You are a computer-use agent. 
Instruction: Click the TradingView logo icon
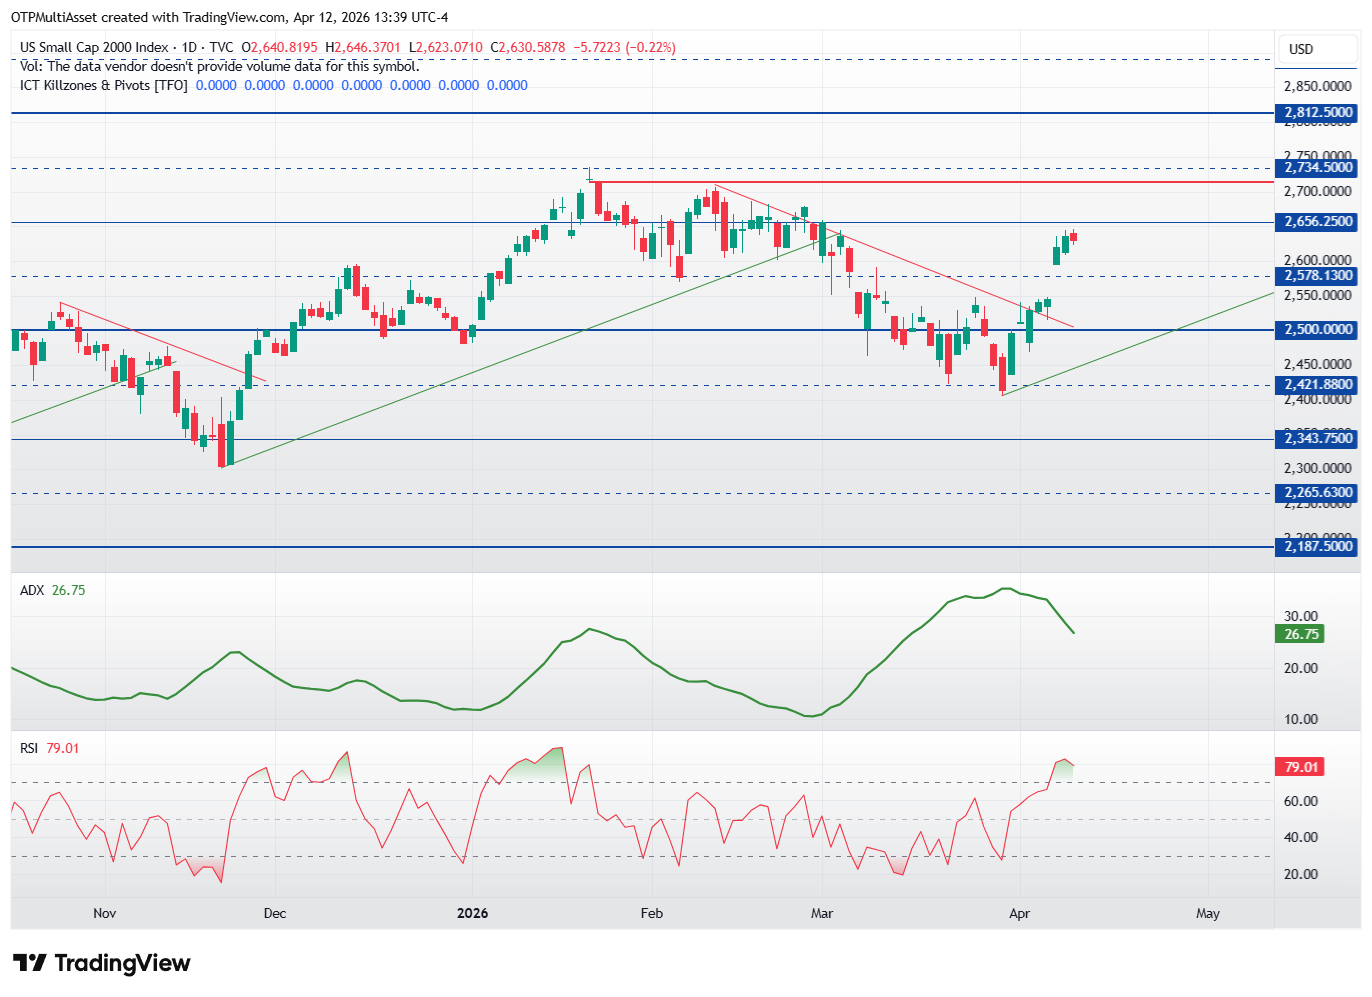[x=29, y=963]
